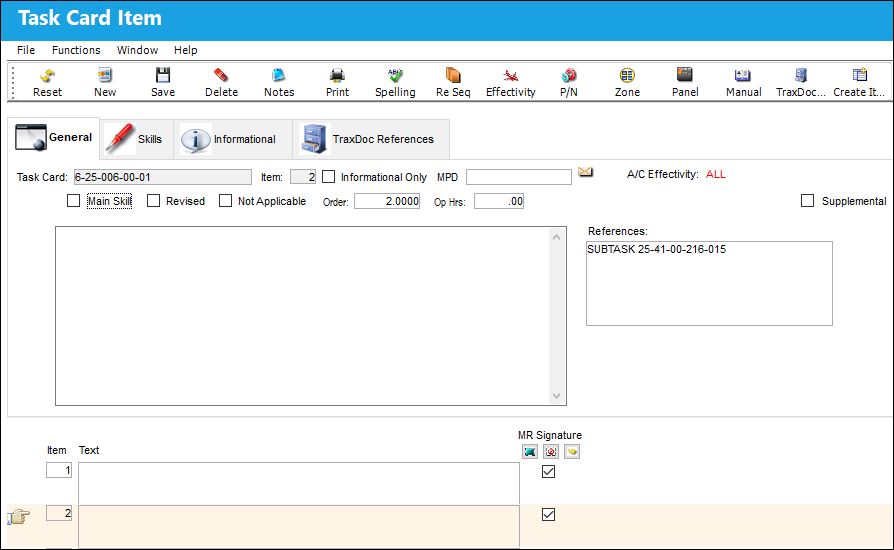Viewport: 894px width, 550px height.
Task: Open the TraxDoc toolbar icon
Action: [801, 75]
